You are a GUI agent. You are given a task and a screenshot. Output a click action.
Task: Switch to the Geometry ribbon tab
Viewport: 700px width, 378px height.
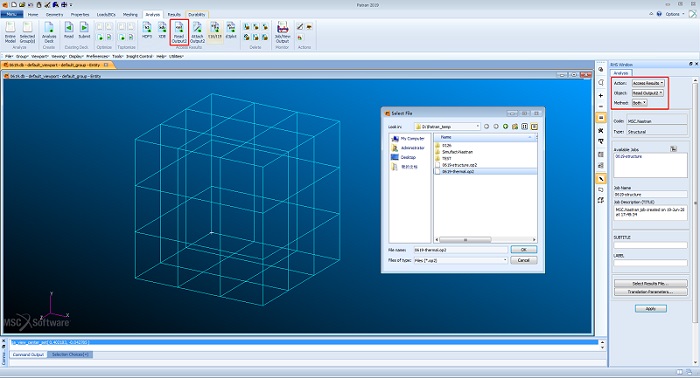(54, 15)
